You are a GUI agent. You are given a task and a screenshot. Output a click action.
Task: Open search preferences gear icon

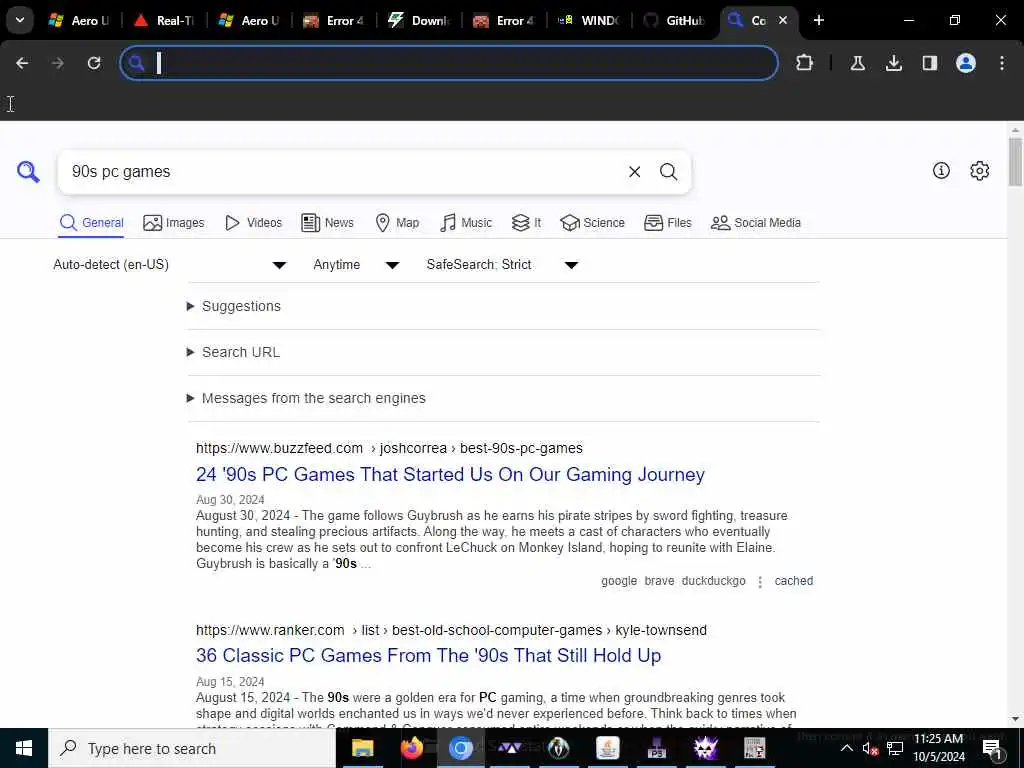click(979, 170)
